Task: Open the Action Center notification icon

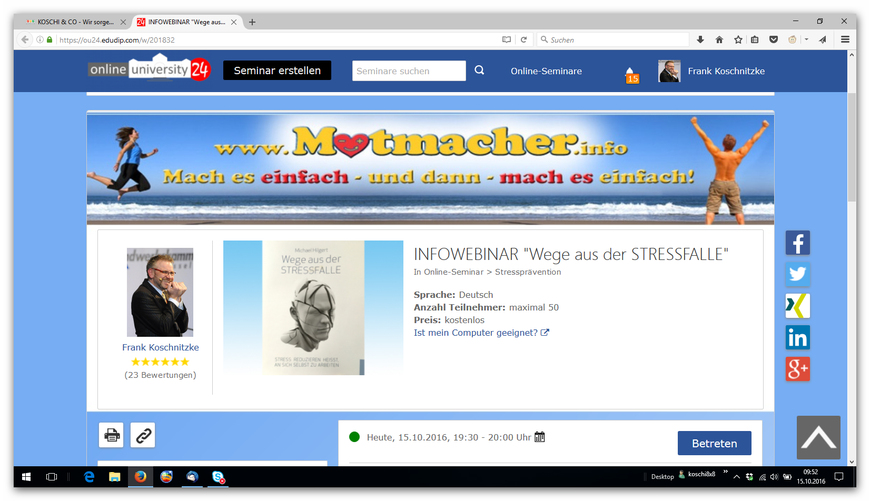Action: [839, 477]
